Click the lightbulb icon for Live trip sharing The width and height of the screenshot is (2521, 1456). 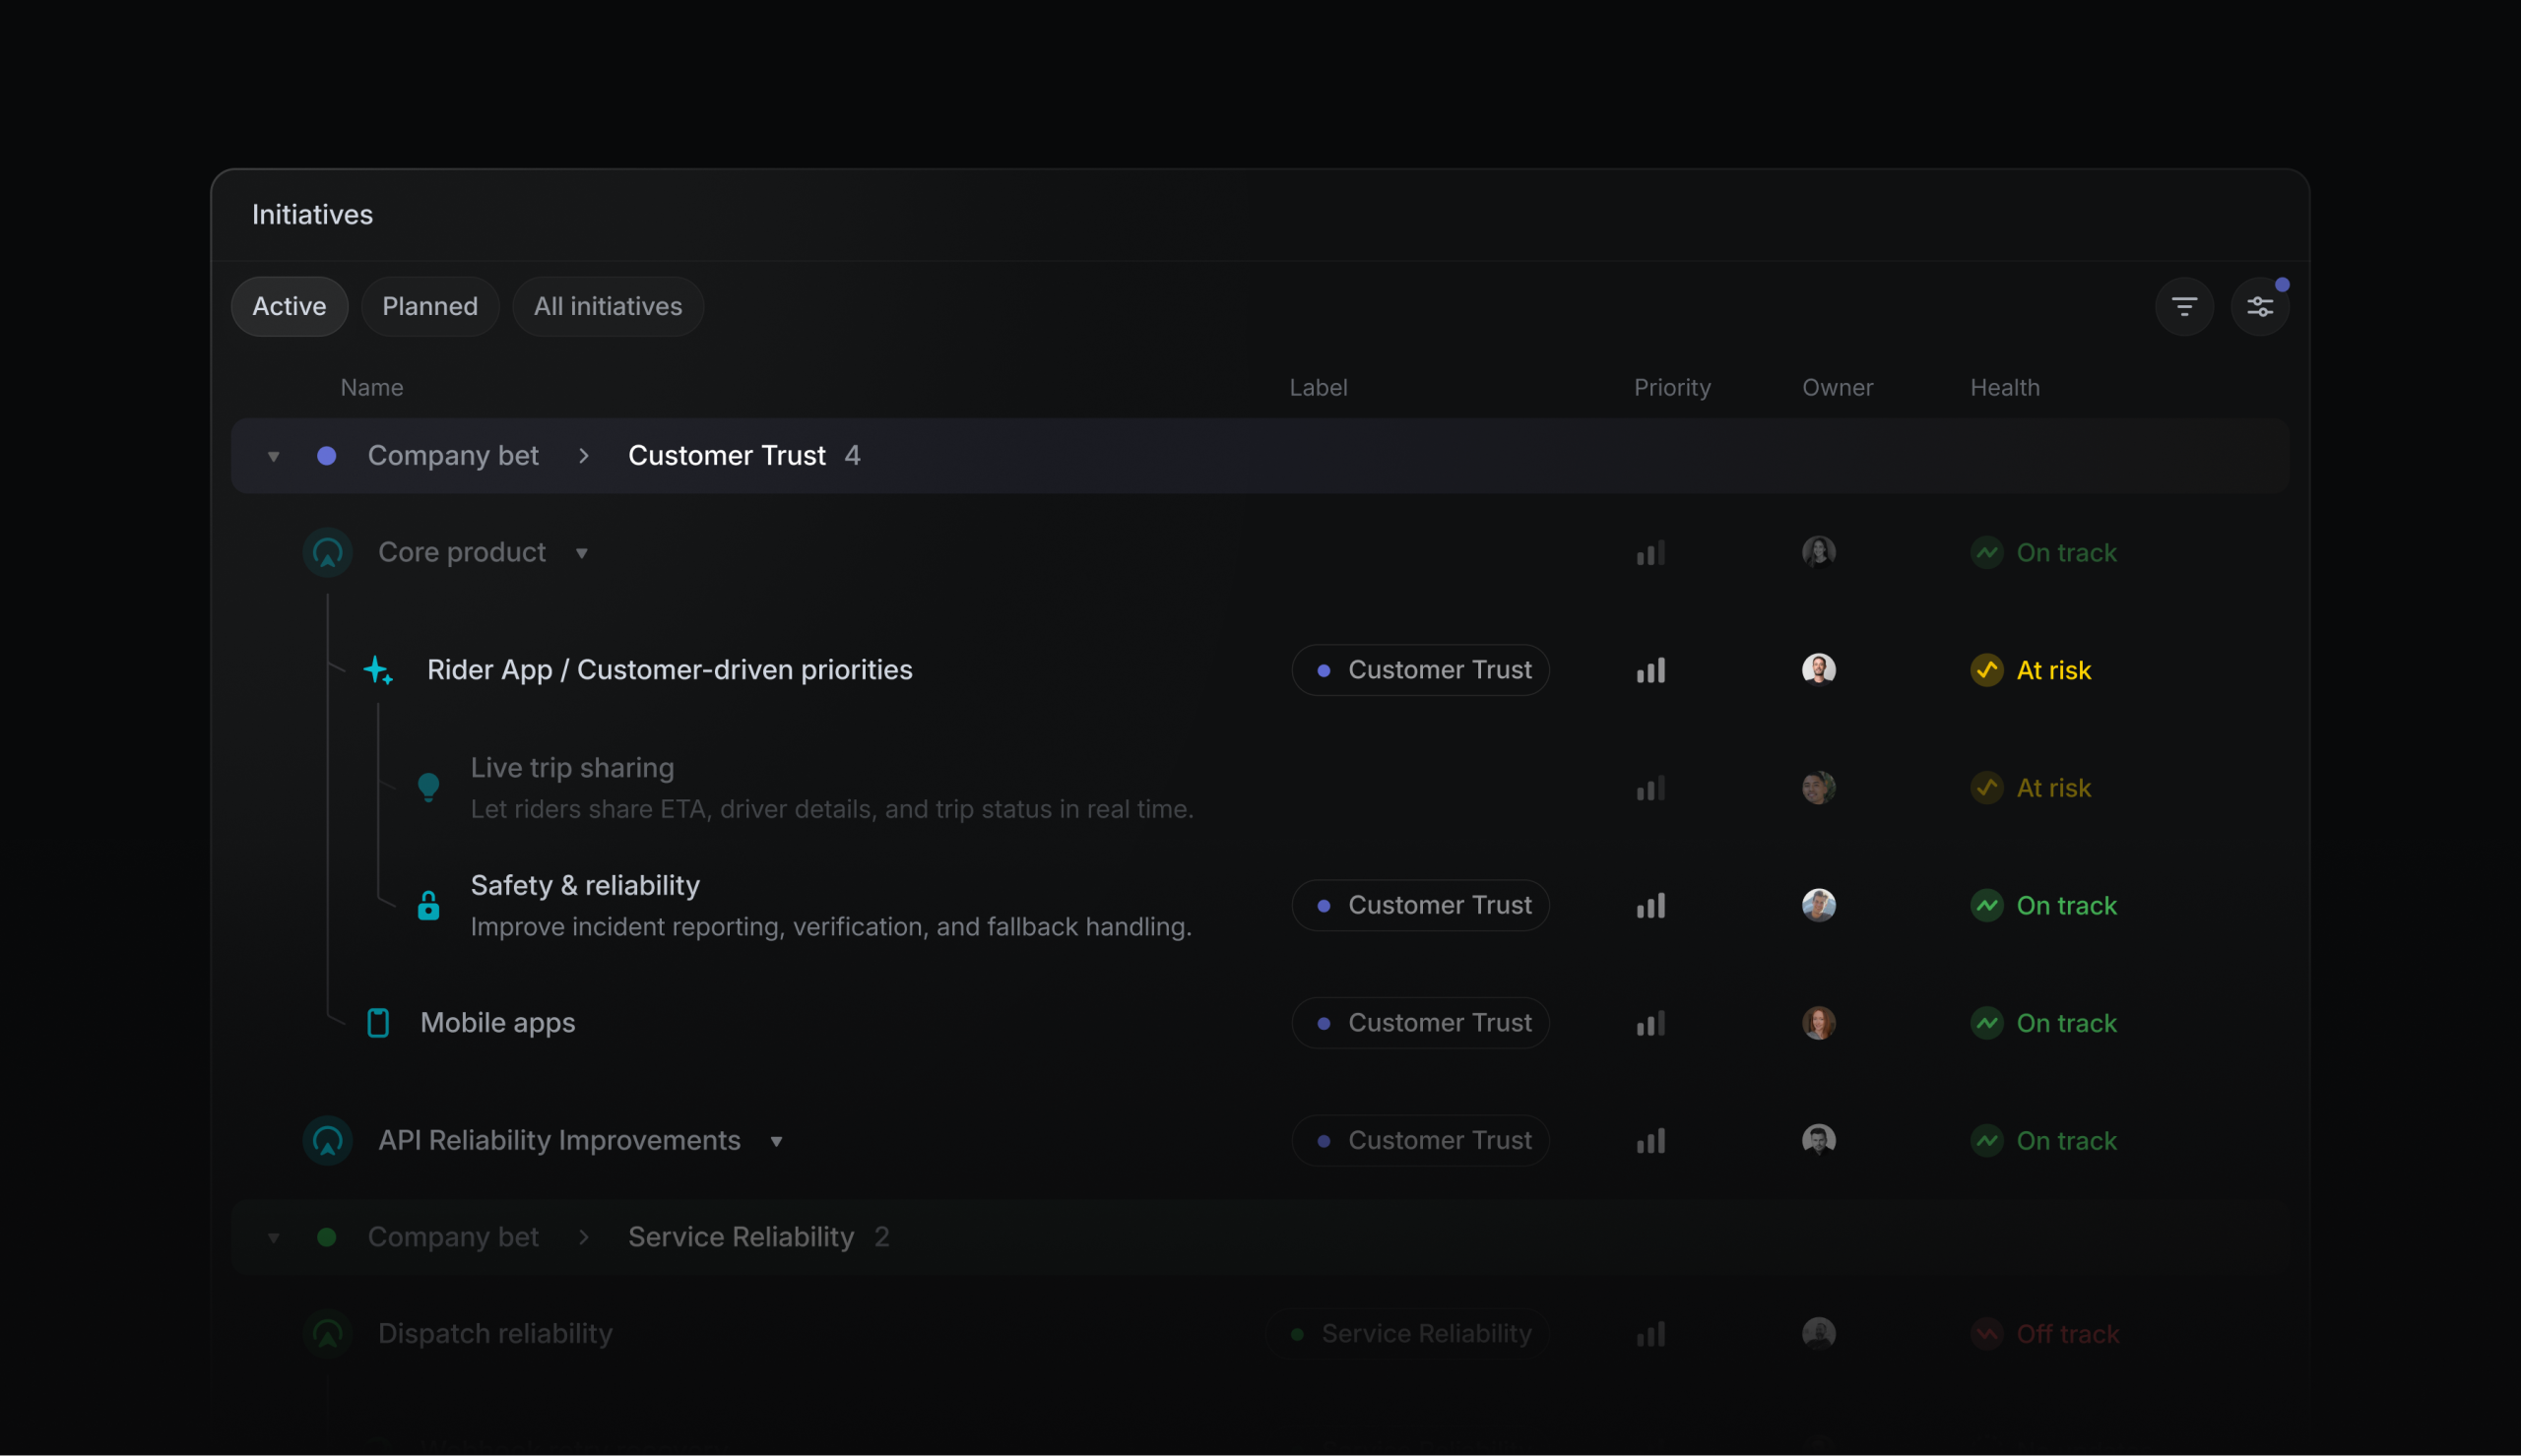(429, 787)
